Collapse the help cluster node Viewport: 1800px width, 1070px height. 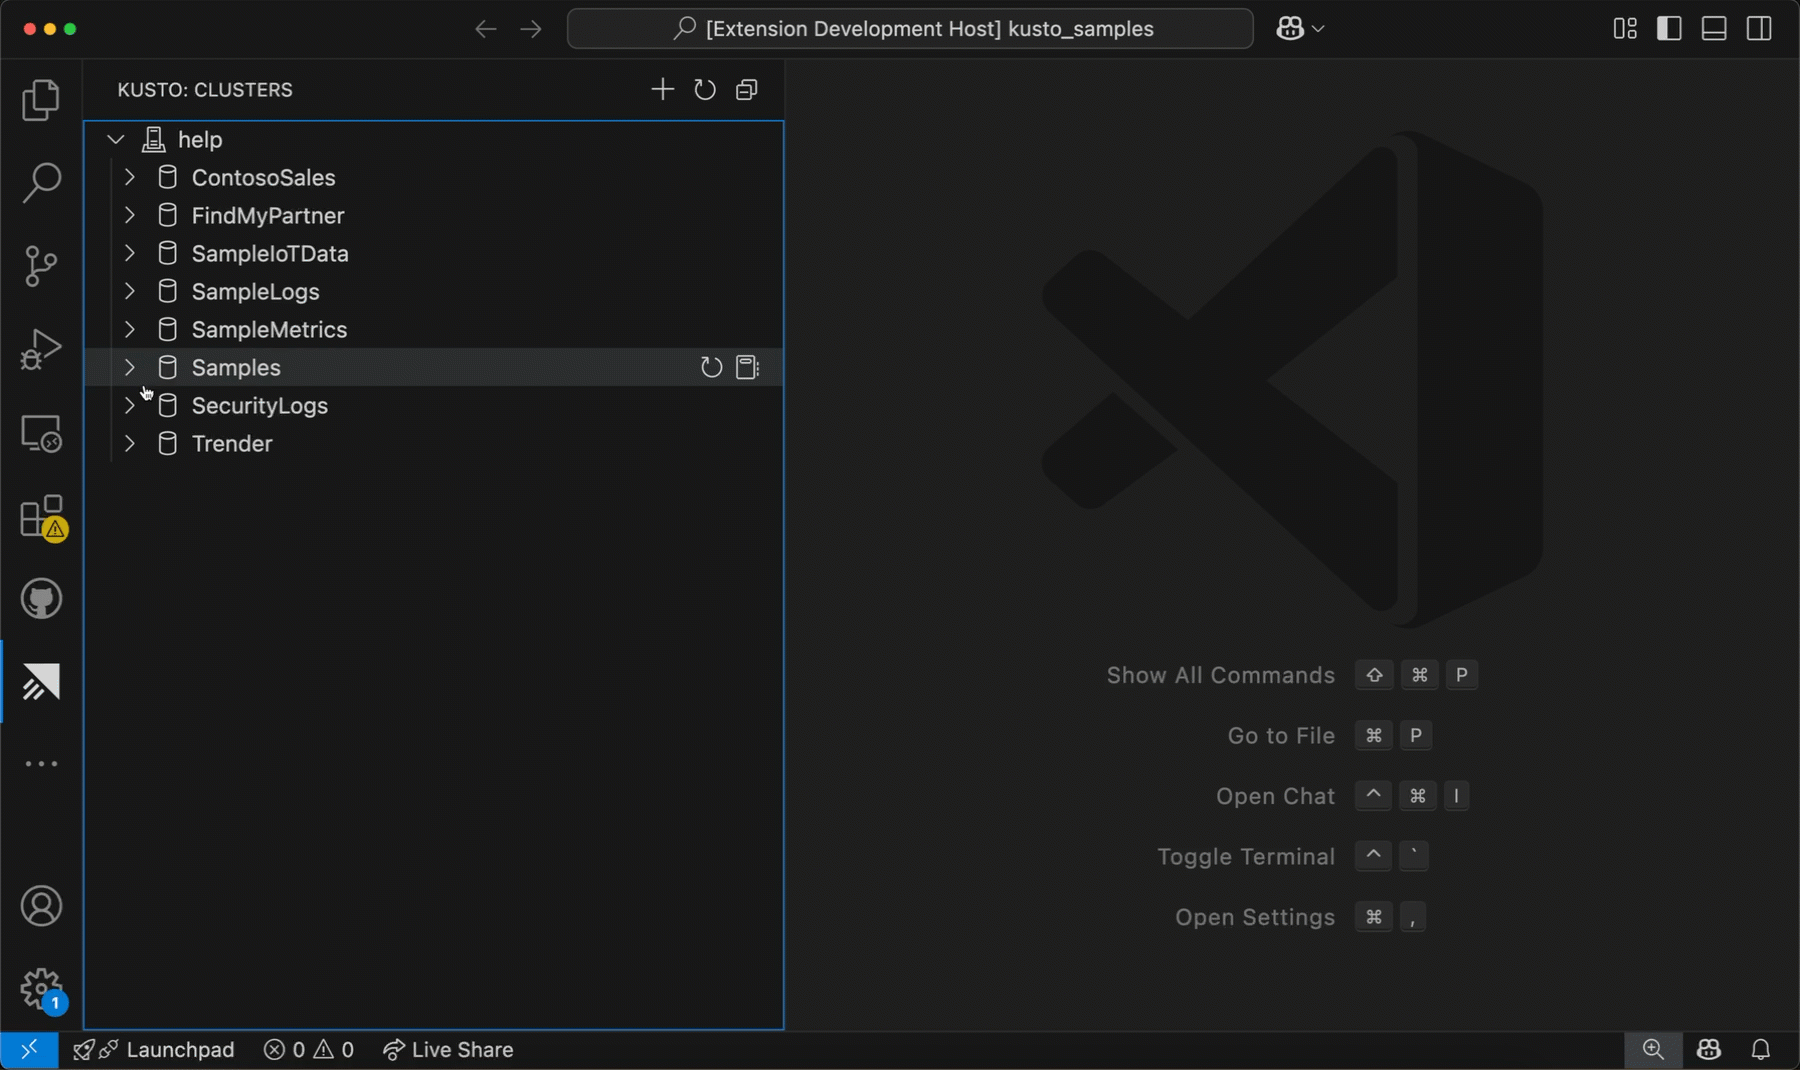click(116, 140)
